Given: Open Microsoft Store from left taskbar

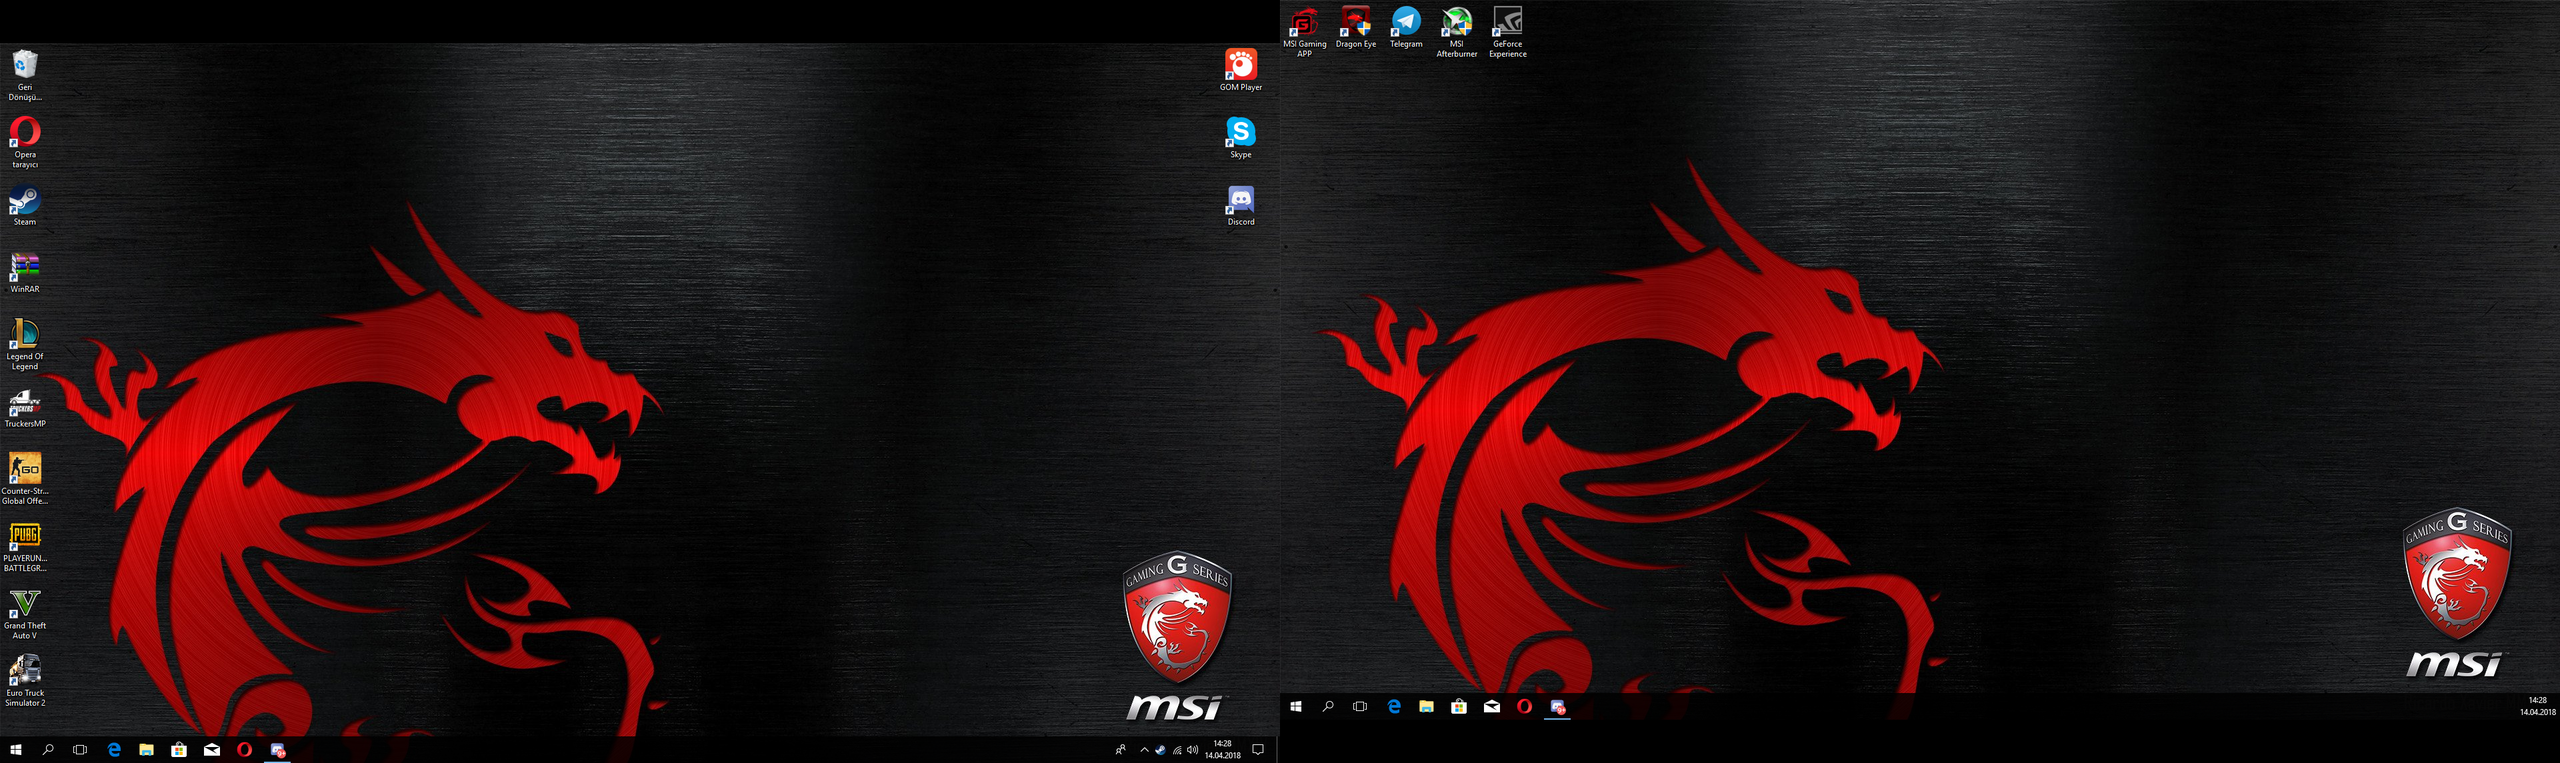Looking at the screenshot, I should pos(179,750).
